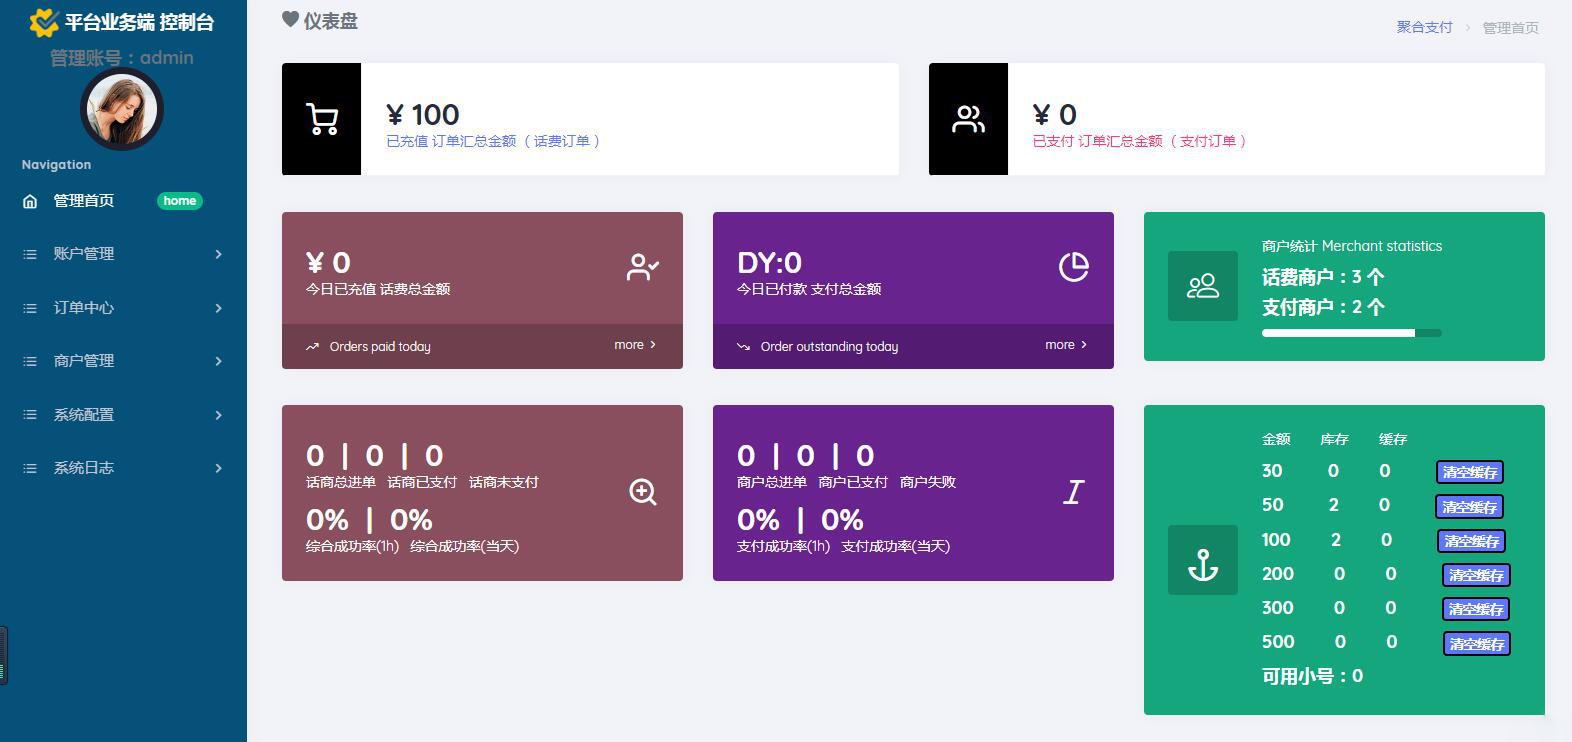1572x742 pixels.
Task: Click the home icon beside 管理首页
Action: 30,201
